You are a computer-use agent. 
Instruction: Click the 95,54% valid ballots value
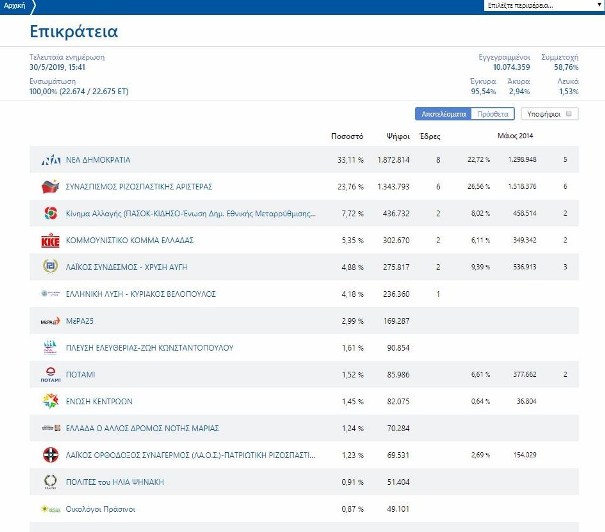483,91
